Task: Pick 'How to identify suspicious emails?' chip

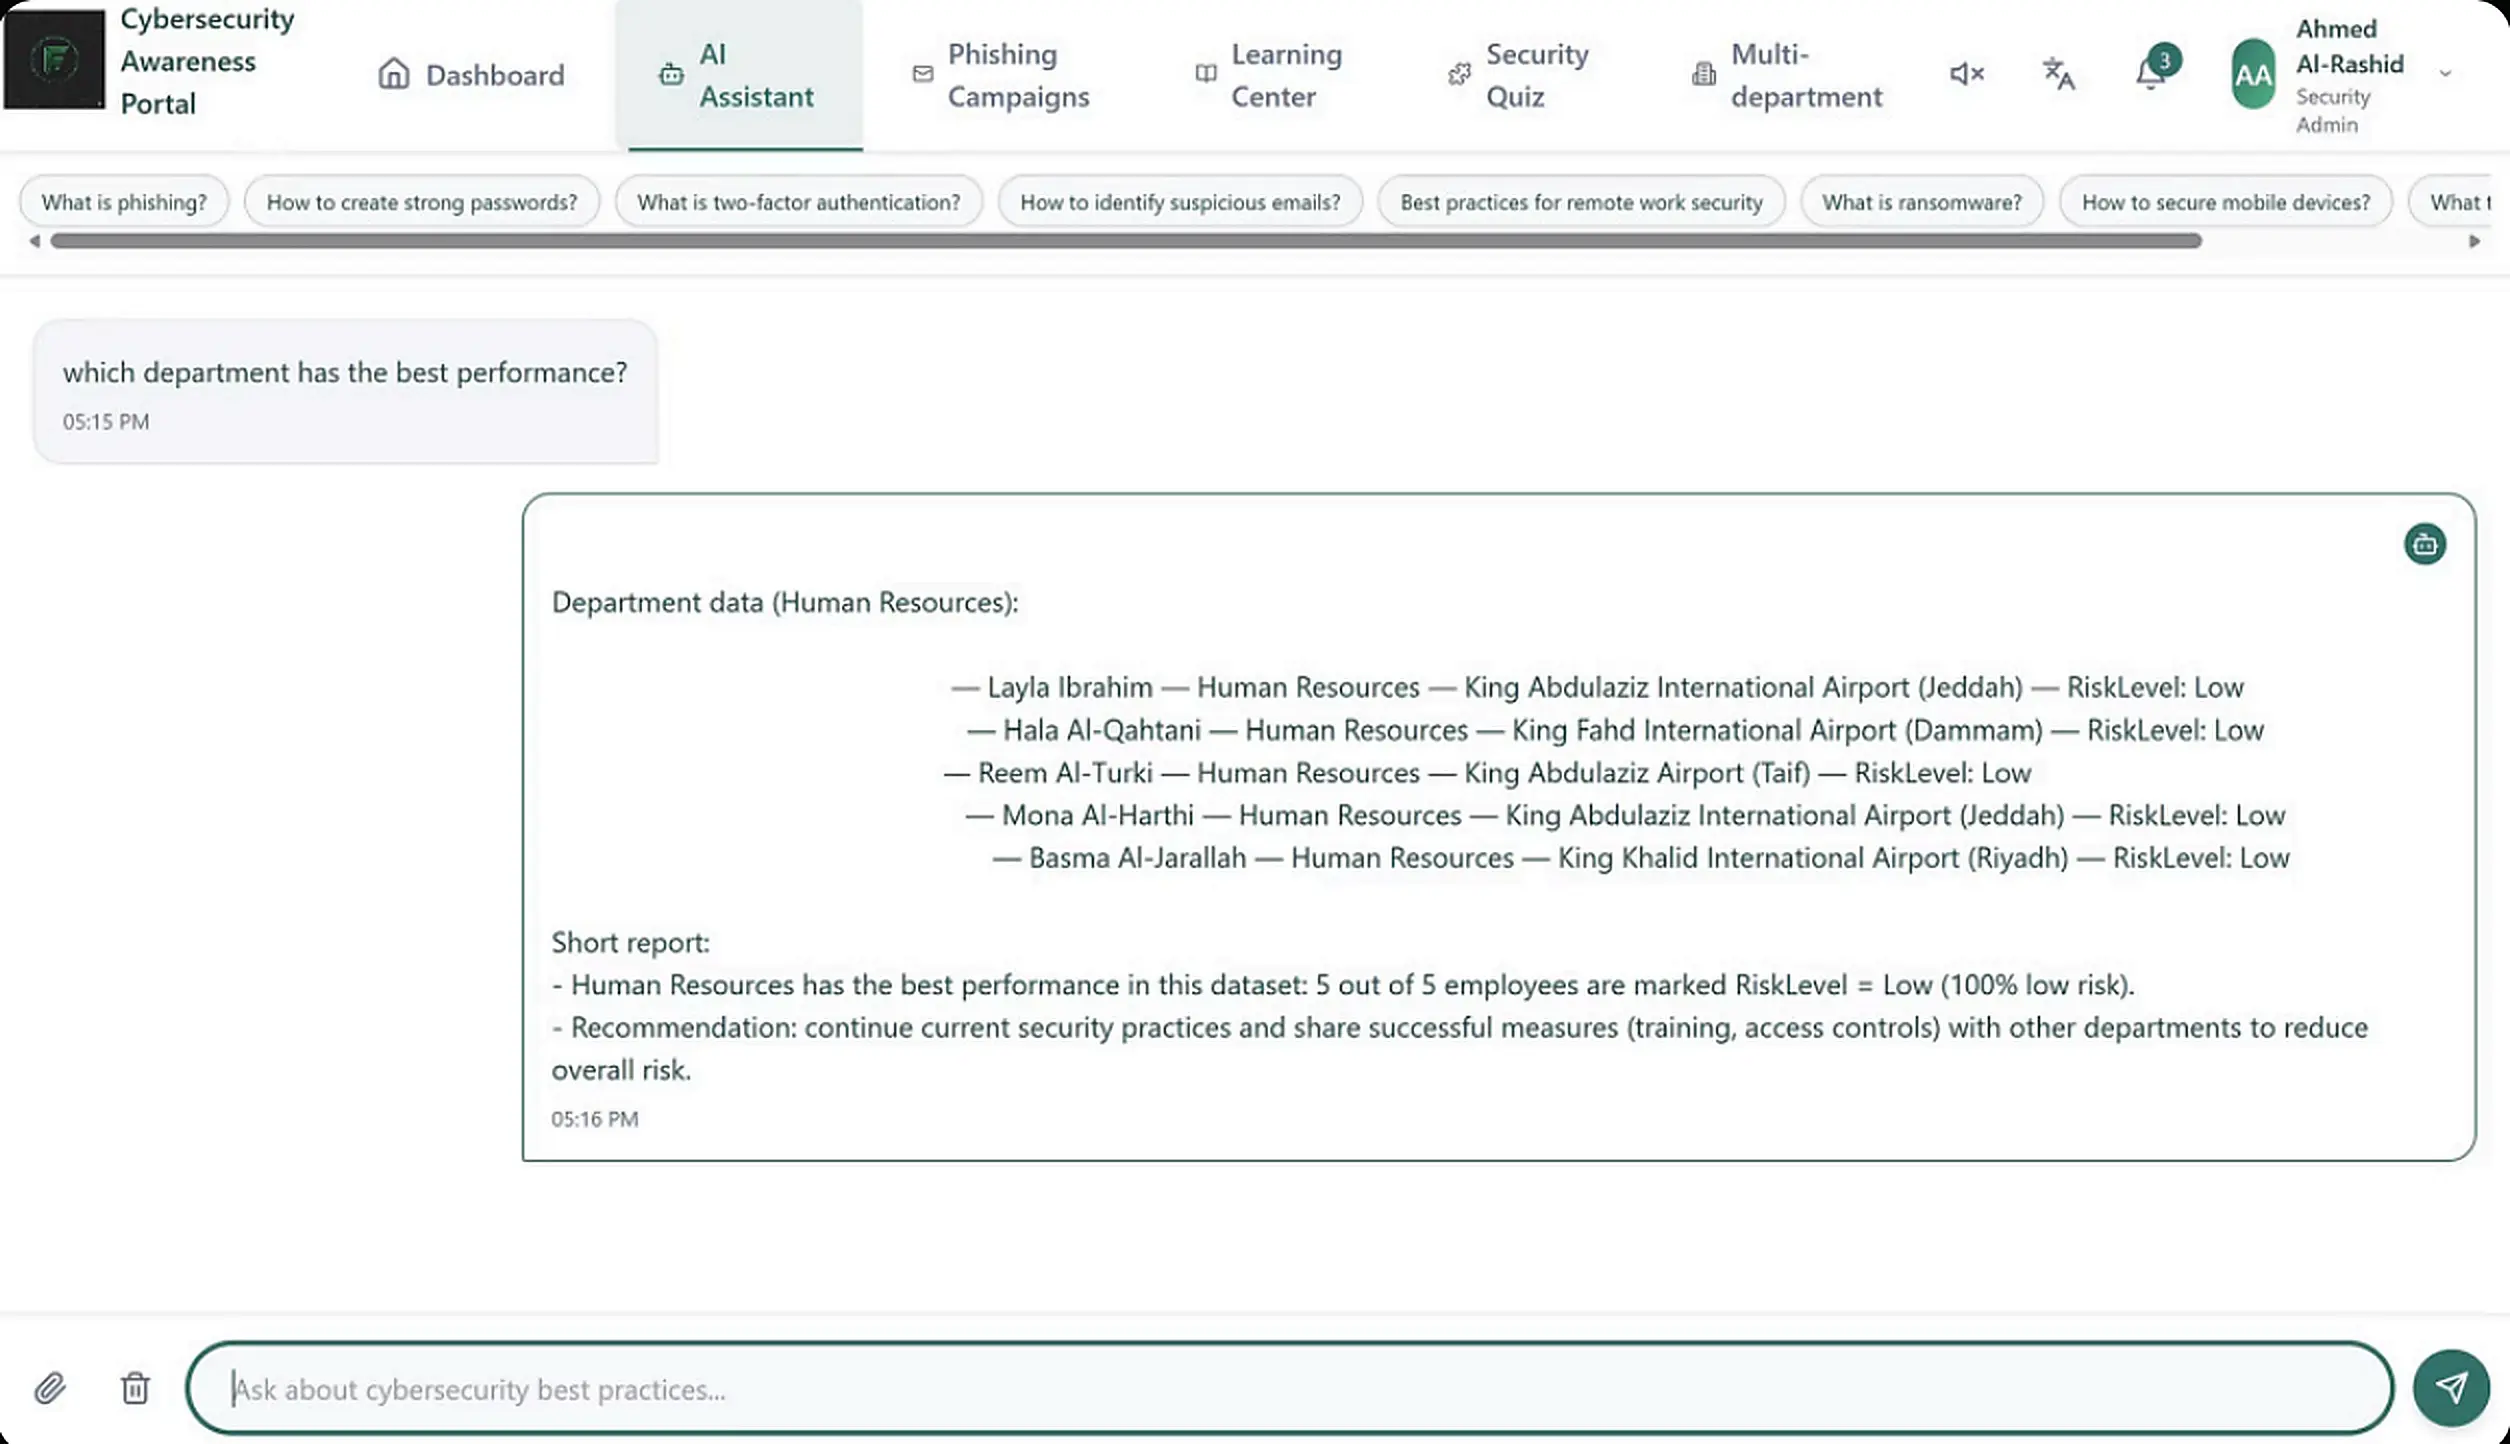Action: (1180, 202)
